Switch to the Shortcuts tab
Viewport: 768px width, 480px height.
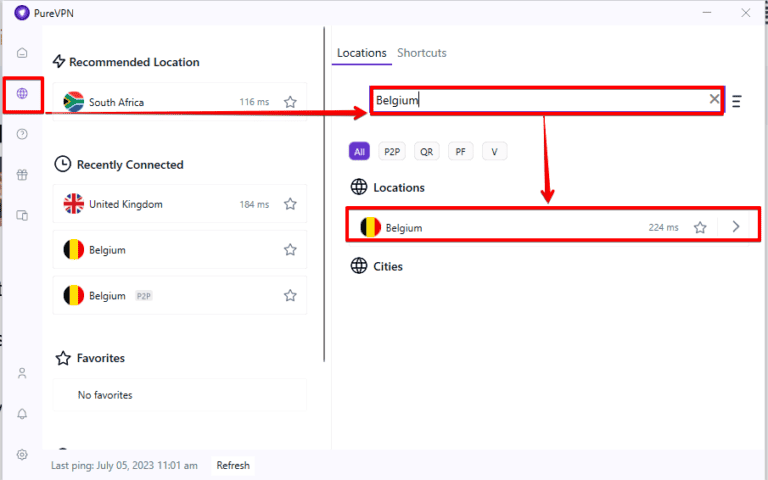422,53
